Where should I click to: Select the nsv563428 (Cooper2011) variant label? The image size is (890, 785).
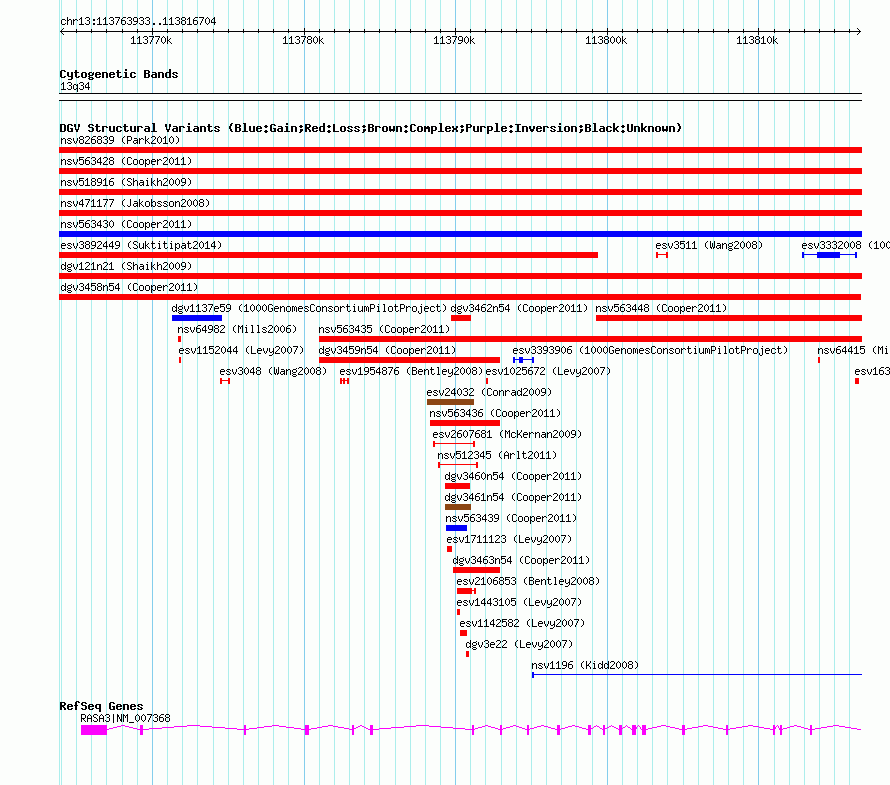[126, 161]
